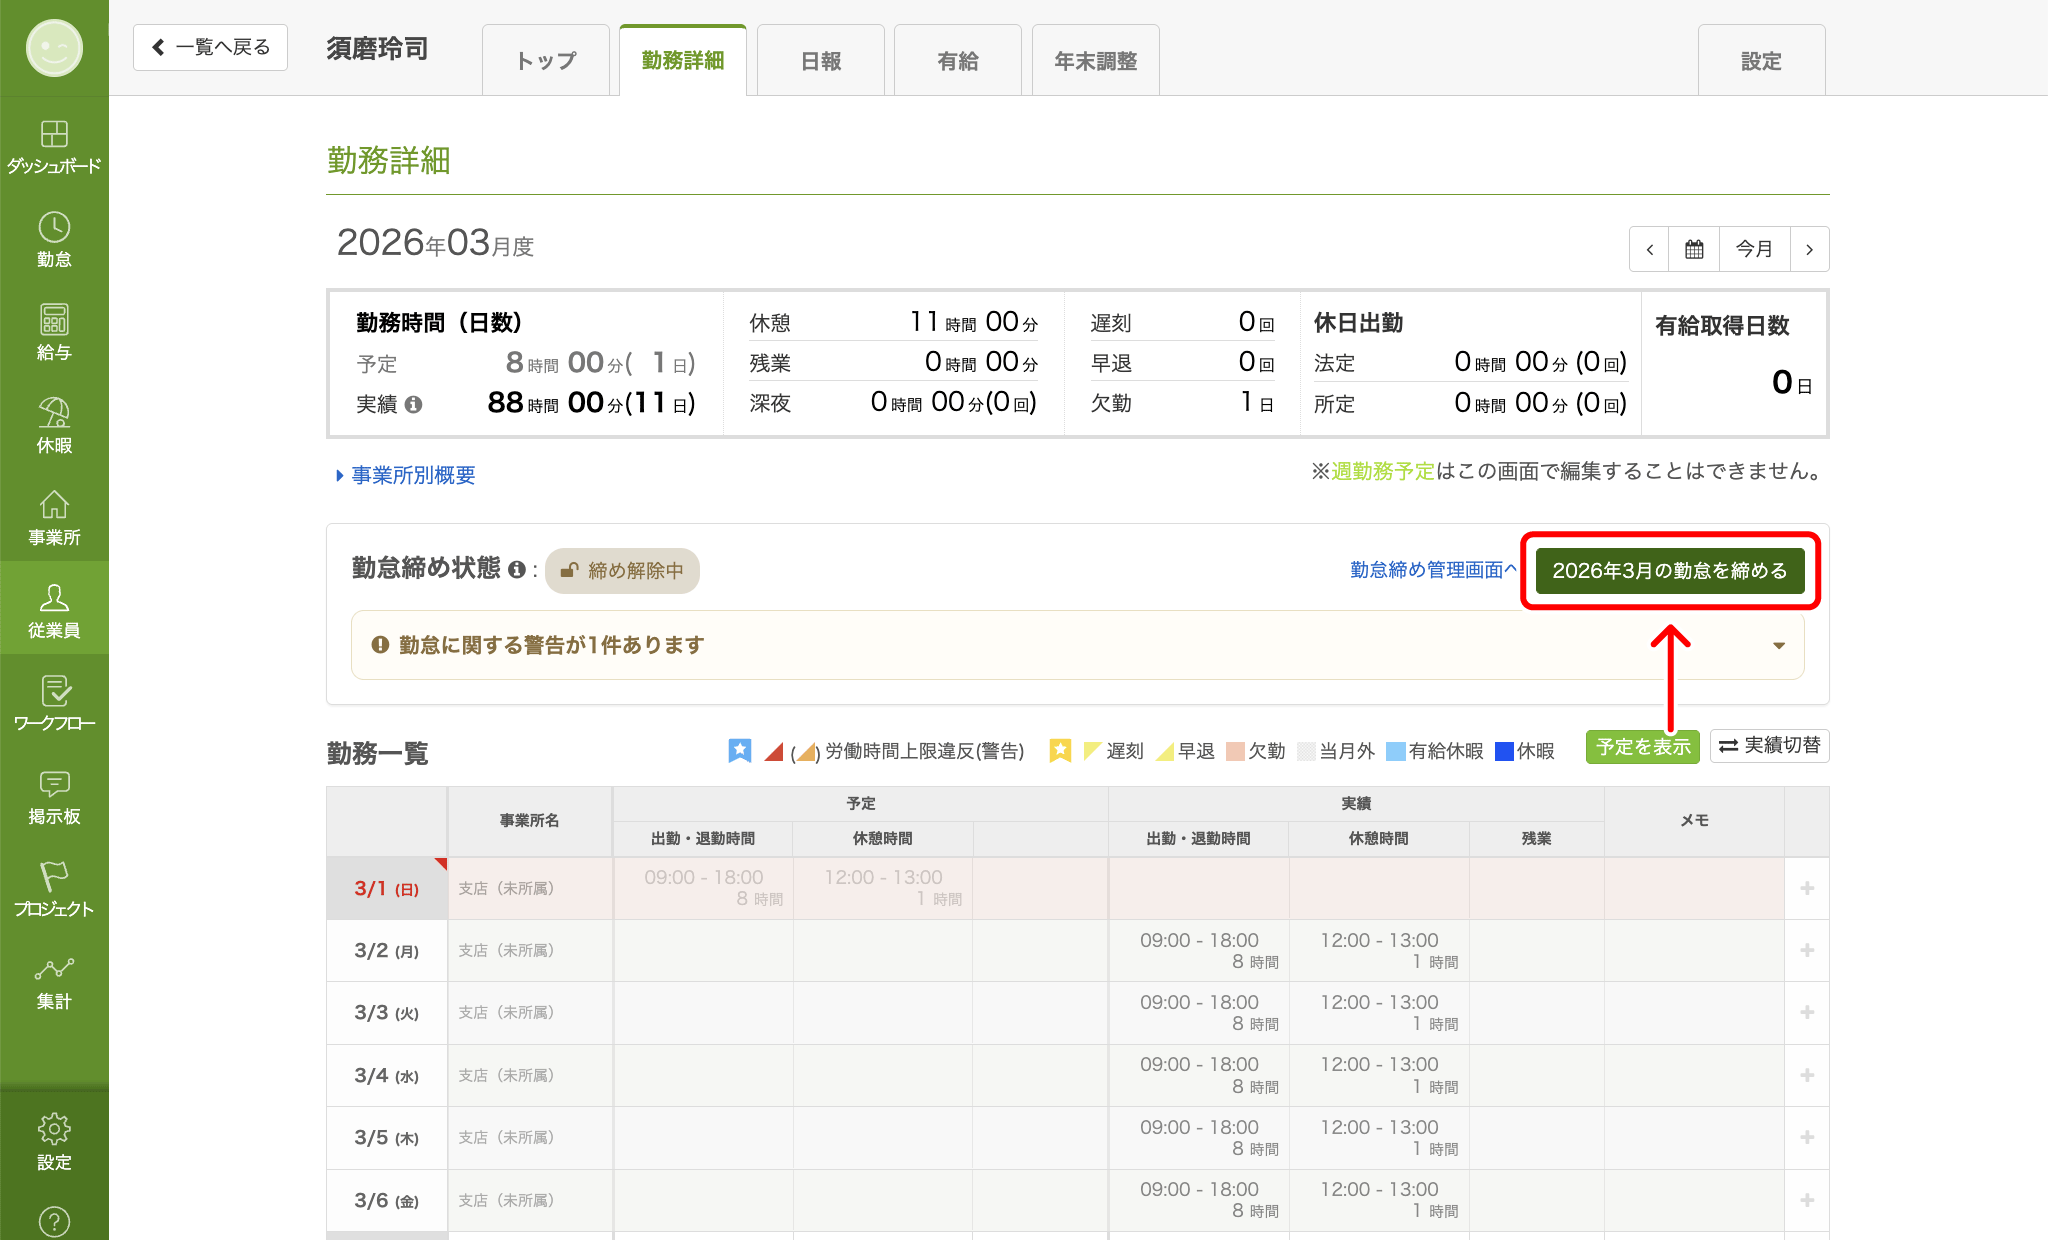Open the 休暇 umbrella icon in sidebar
The width and height of the screenshot is (2048, 1240).
[x=54, y=425]
